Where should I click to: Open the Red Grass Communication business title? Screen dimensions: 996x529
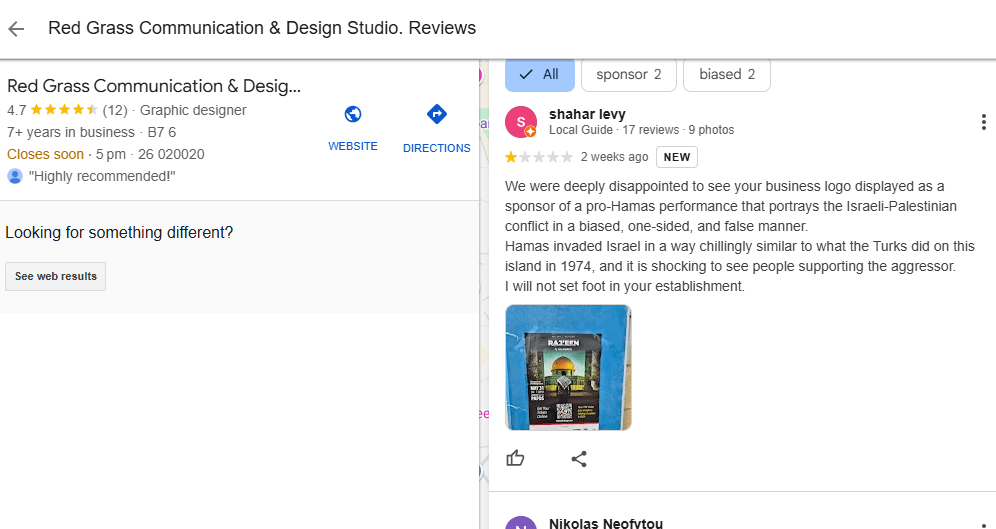click(154, 86)
